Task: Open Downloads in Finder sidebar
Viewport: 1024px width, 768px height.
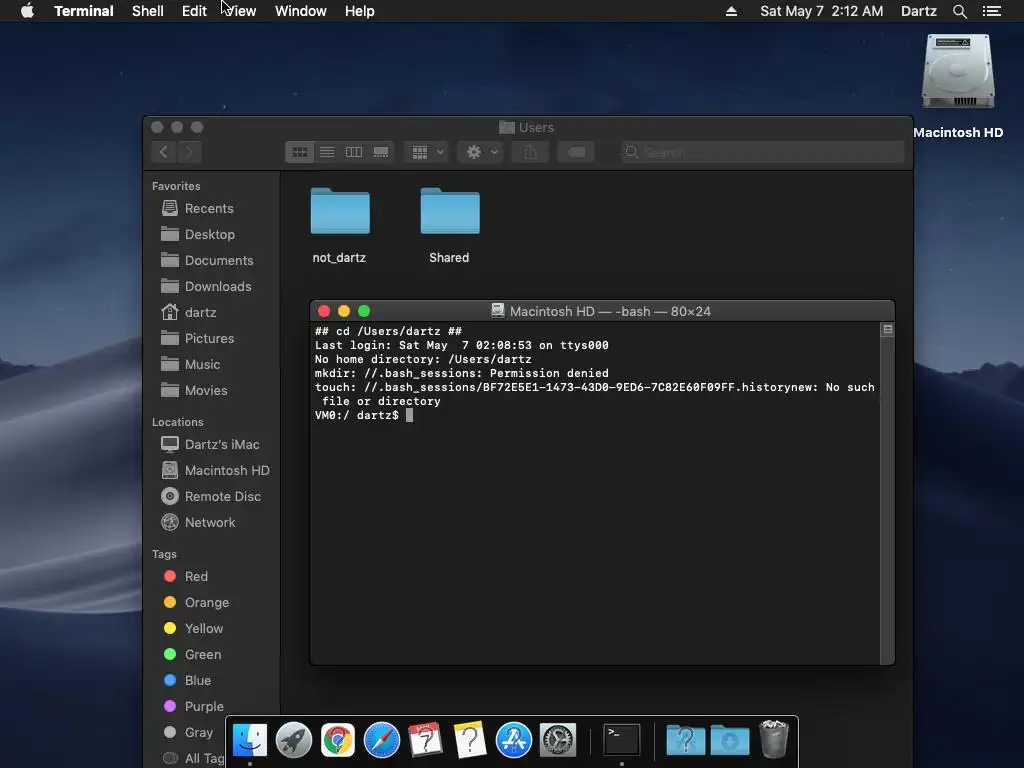Action: (x=217, y=287)
